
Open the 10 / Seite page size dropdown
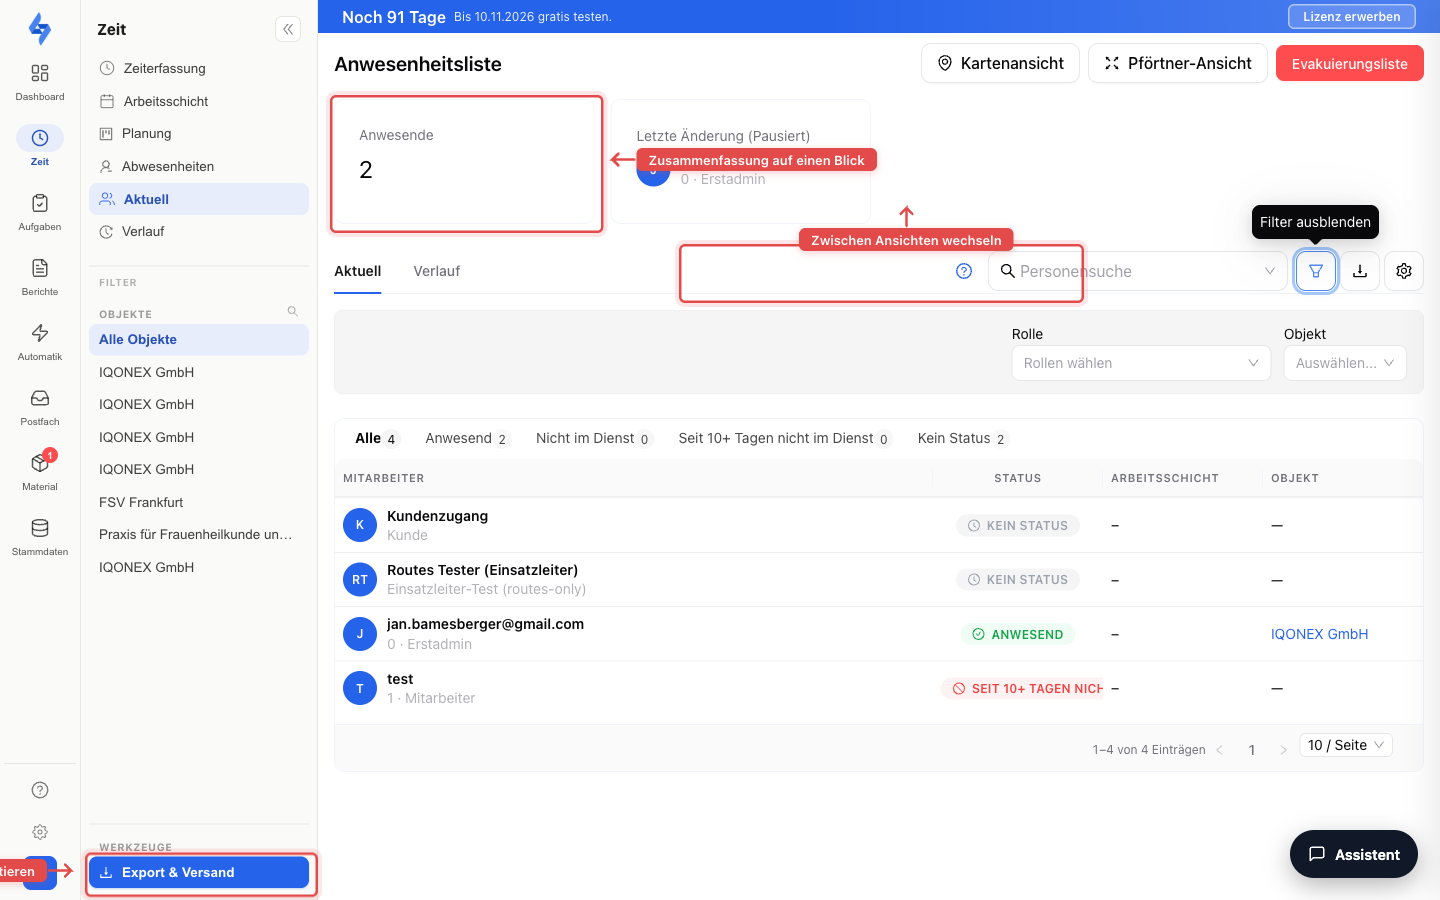coord(1346,745)
